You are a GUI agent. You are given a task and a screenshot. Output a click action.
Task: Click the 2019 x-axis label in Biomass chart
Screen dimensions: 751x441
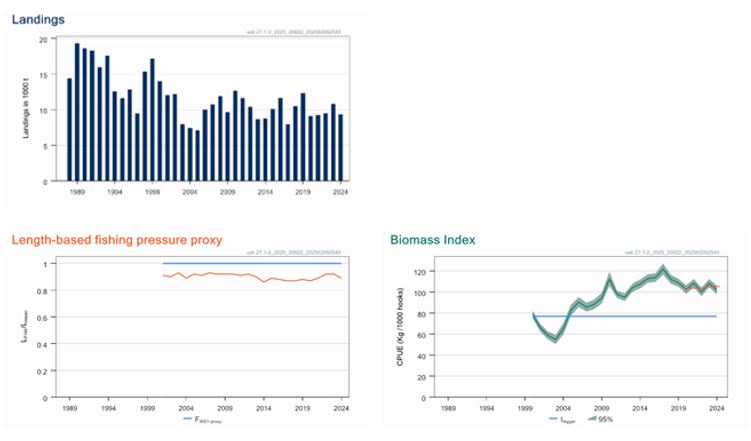pyautogui.click(x=678, y=408)
